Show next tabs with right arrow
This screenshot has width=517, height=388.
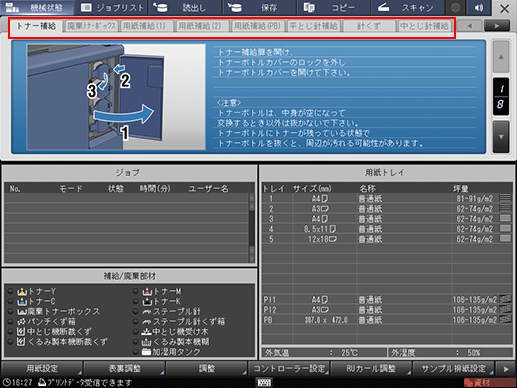[497, 26]
